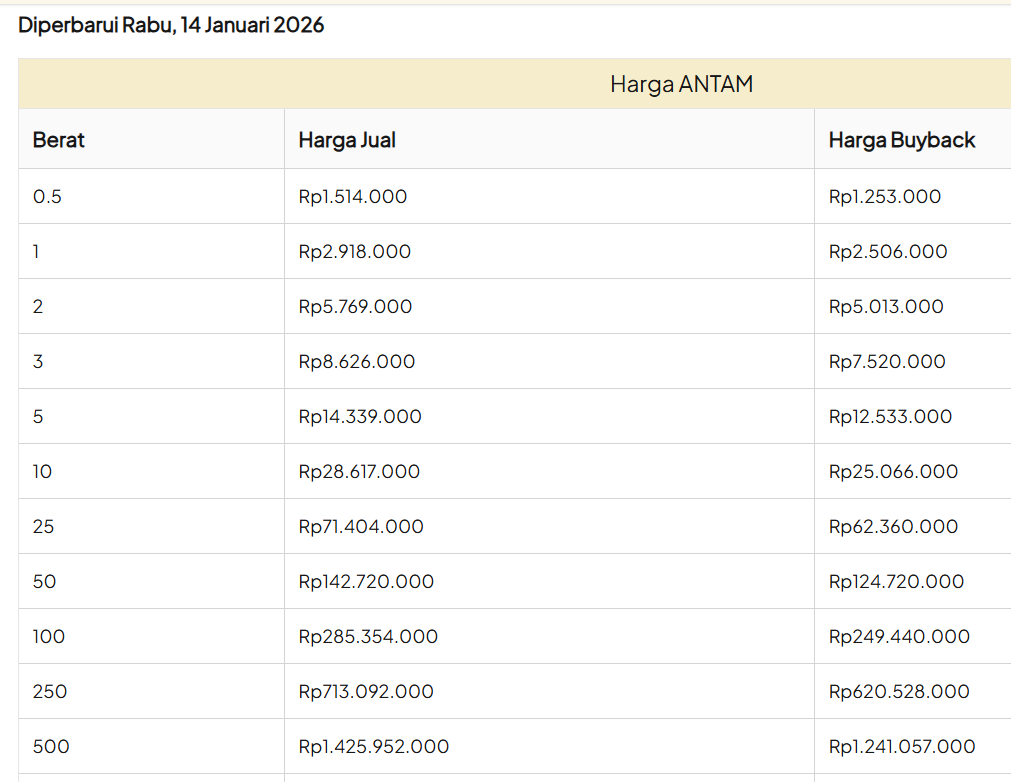Select the weight 500 row label

51,747
